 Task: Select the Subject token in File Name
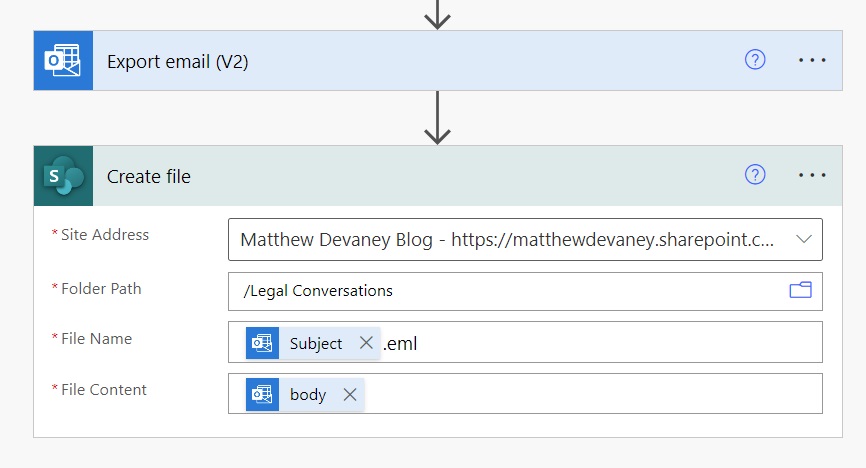(316, 344)
